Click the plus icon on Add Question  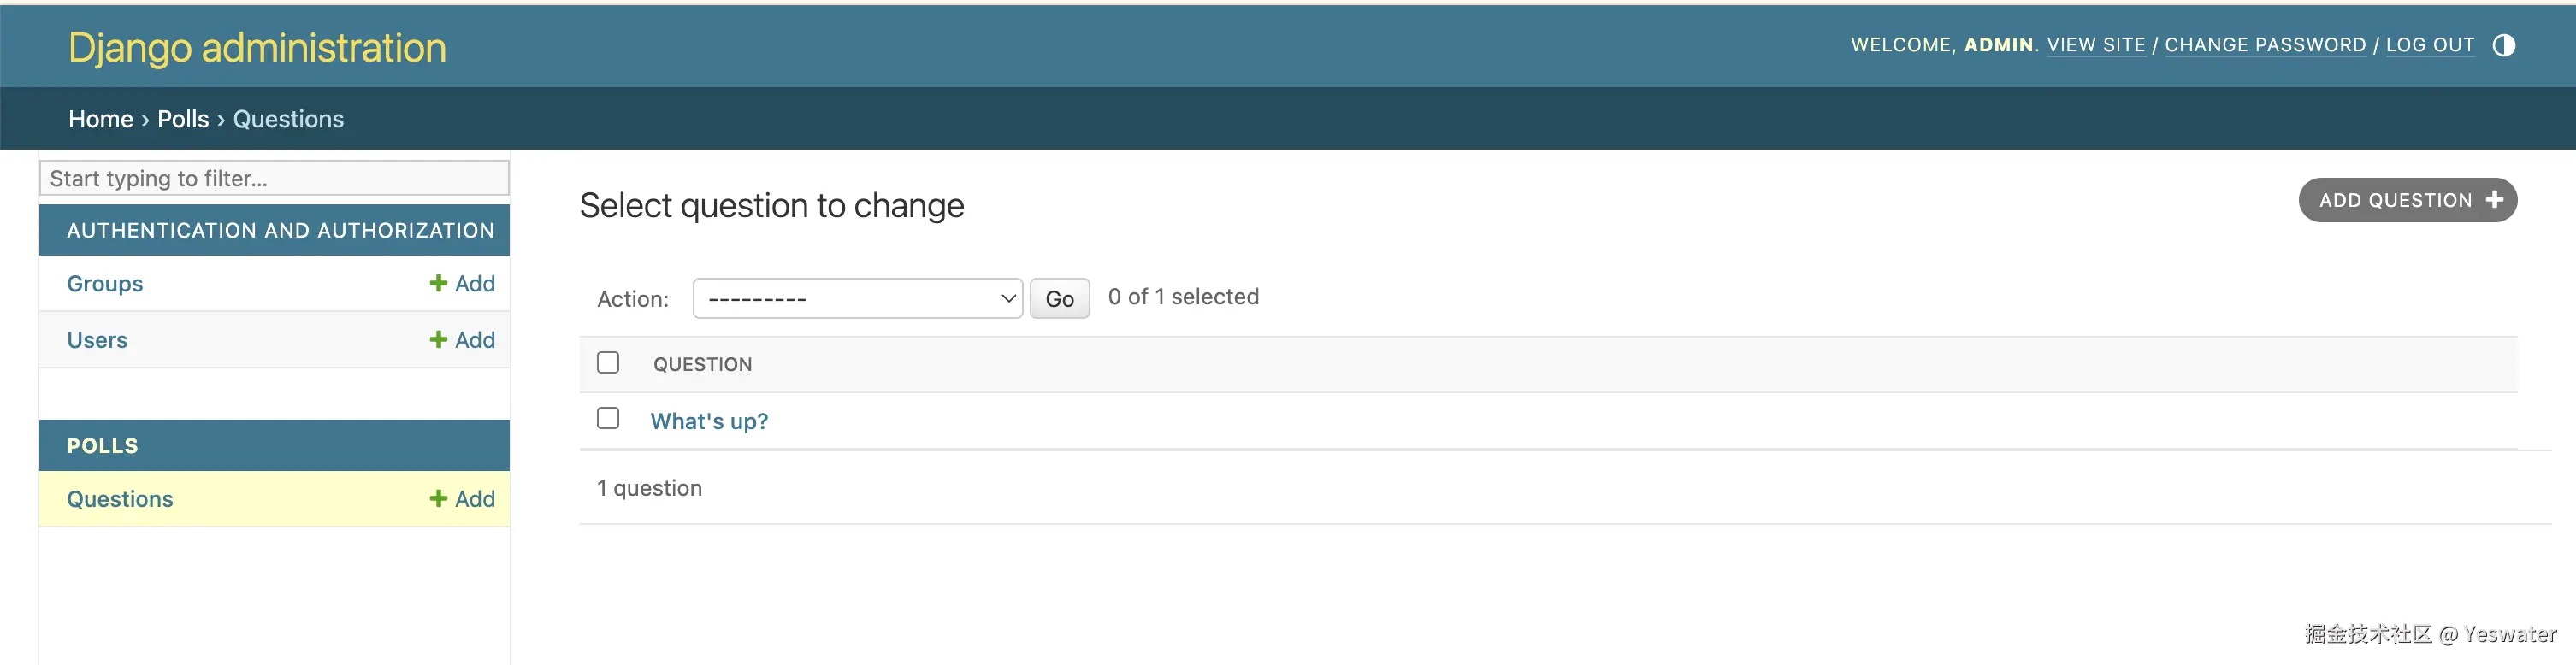coord(2495,200)
